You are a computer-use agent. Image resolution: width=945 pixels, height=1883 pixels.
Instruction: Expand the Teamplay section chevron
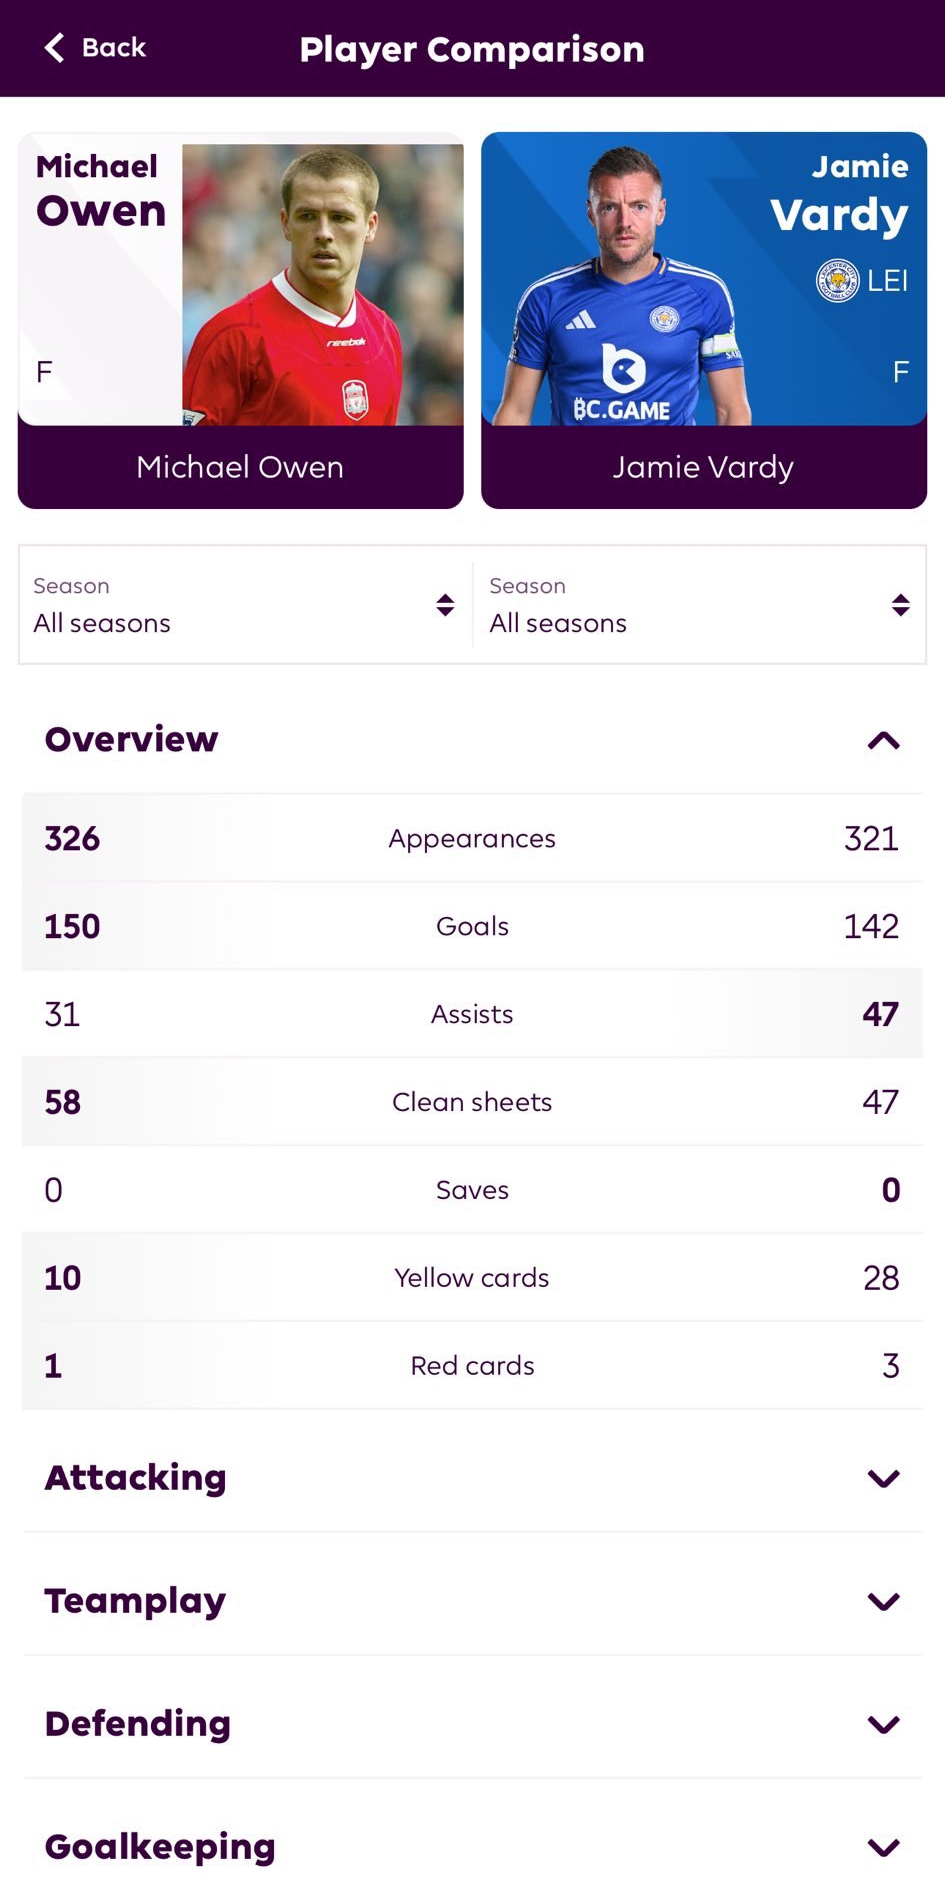(883, 1601)
